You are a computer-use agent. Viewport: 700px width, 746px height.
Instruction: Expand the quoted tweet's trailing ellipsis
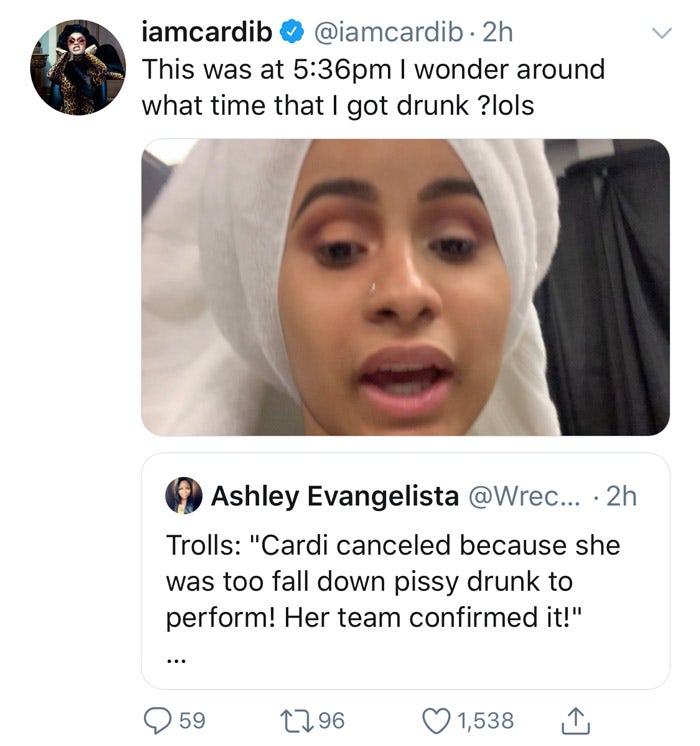click(x=176, y=658)
